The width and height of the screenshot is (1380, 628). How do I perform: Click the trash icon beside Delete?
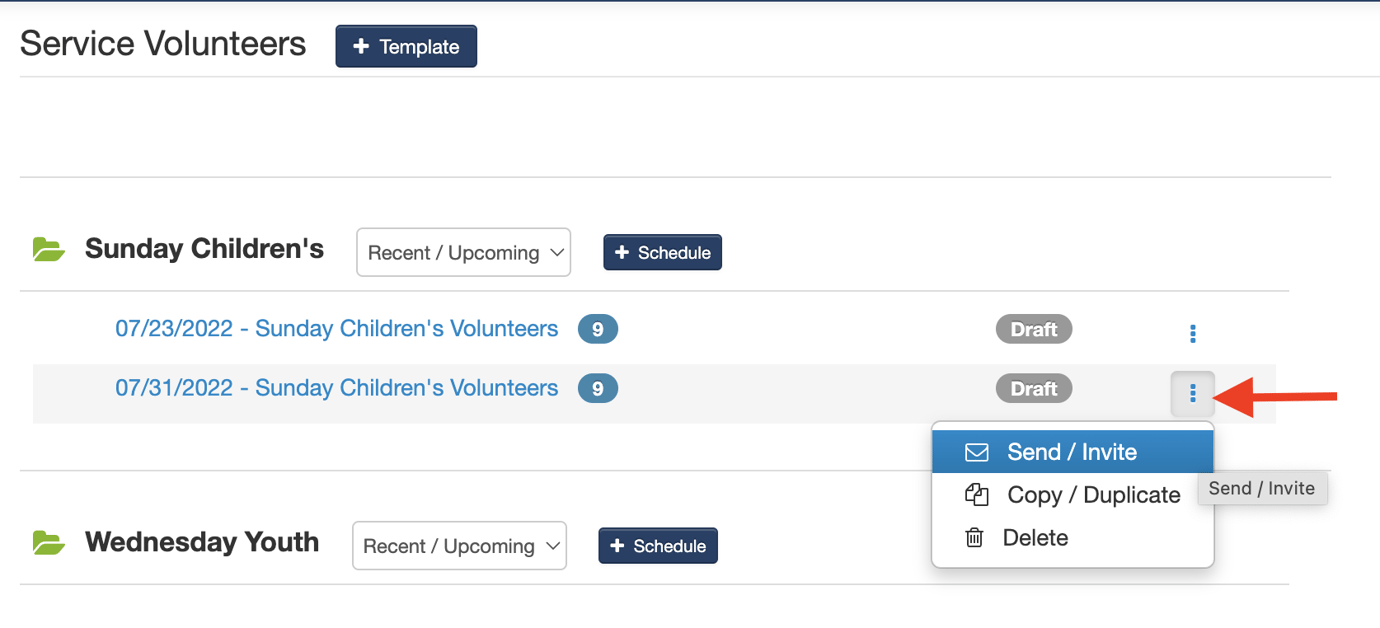click(x=975, y=538)
